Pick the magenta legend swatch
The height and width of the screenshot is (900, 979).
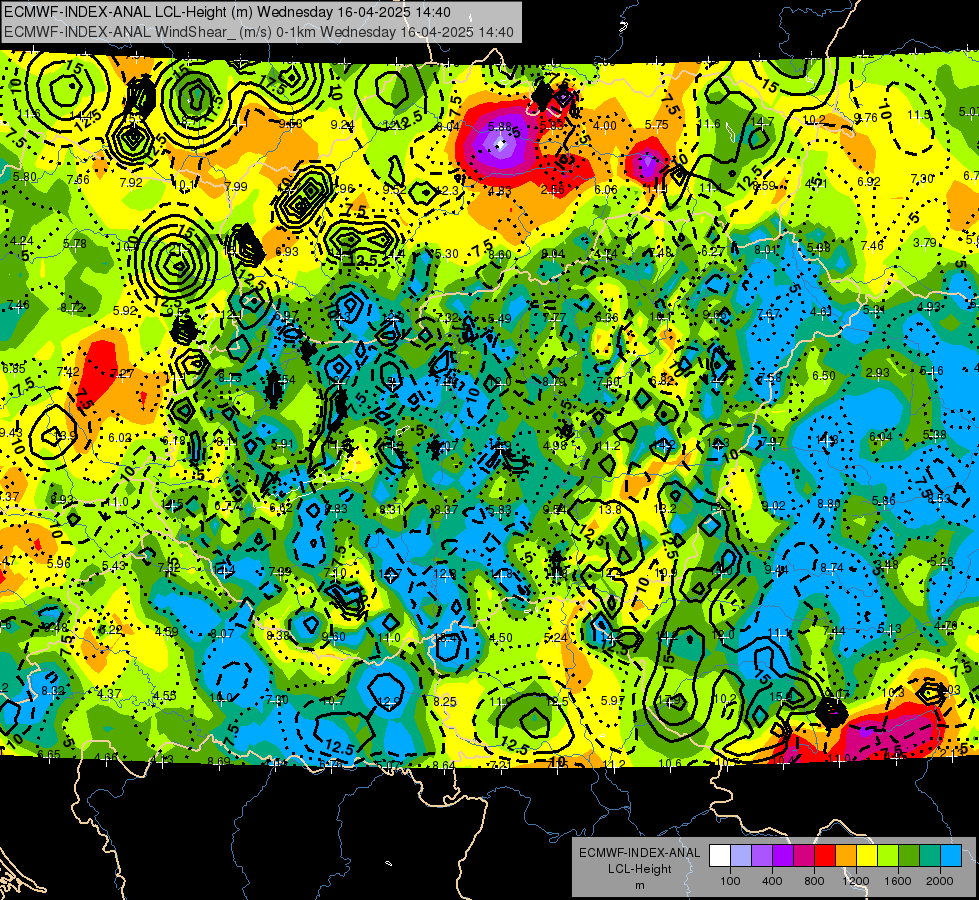click(x=804, y=855)
